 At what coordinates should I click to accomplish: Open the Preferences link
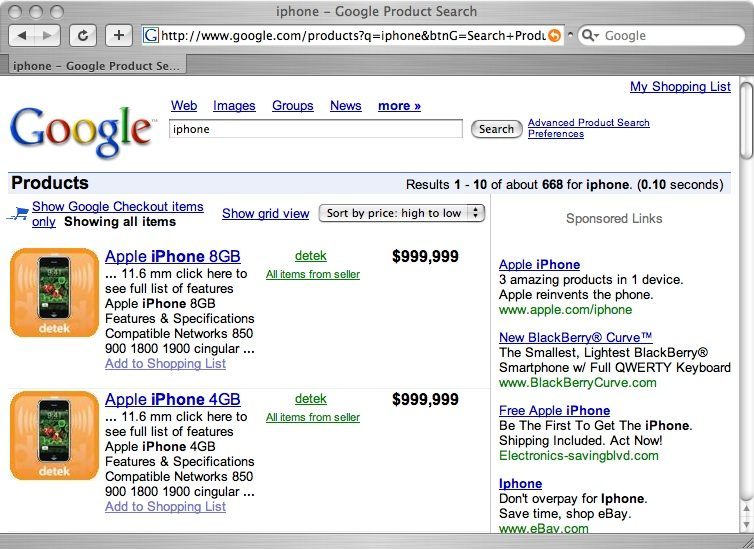pos(556,134)
